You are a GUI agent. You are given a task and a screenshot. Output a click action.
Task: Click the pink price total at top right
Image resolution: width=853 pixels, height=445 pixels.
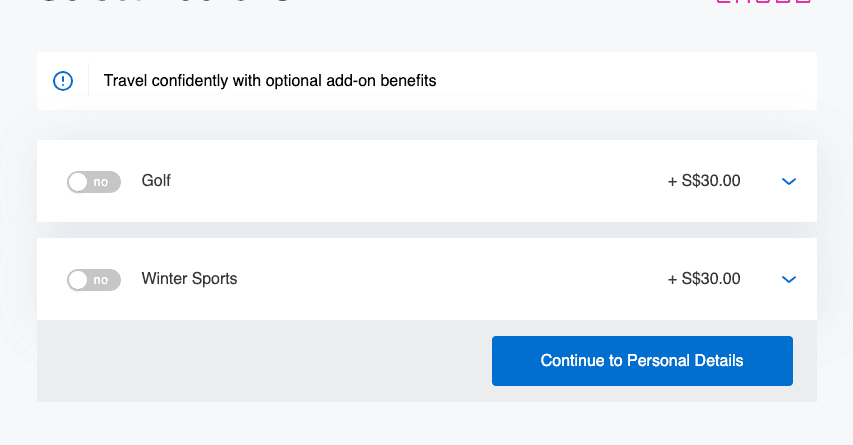click(x=763, y=2)
